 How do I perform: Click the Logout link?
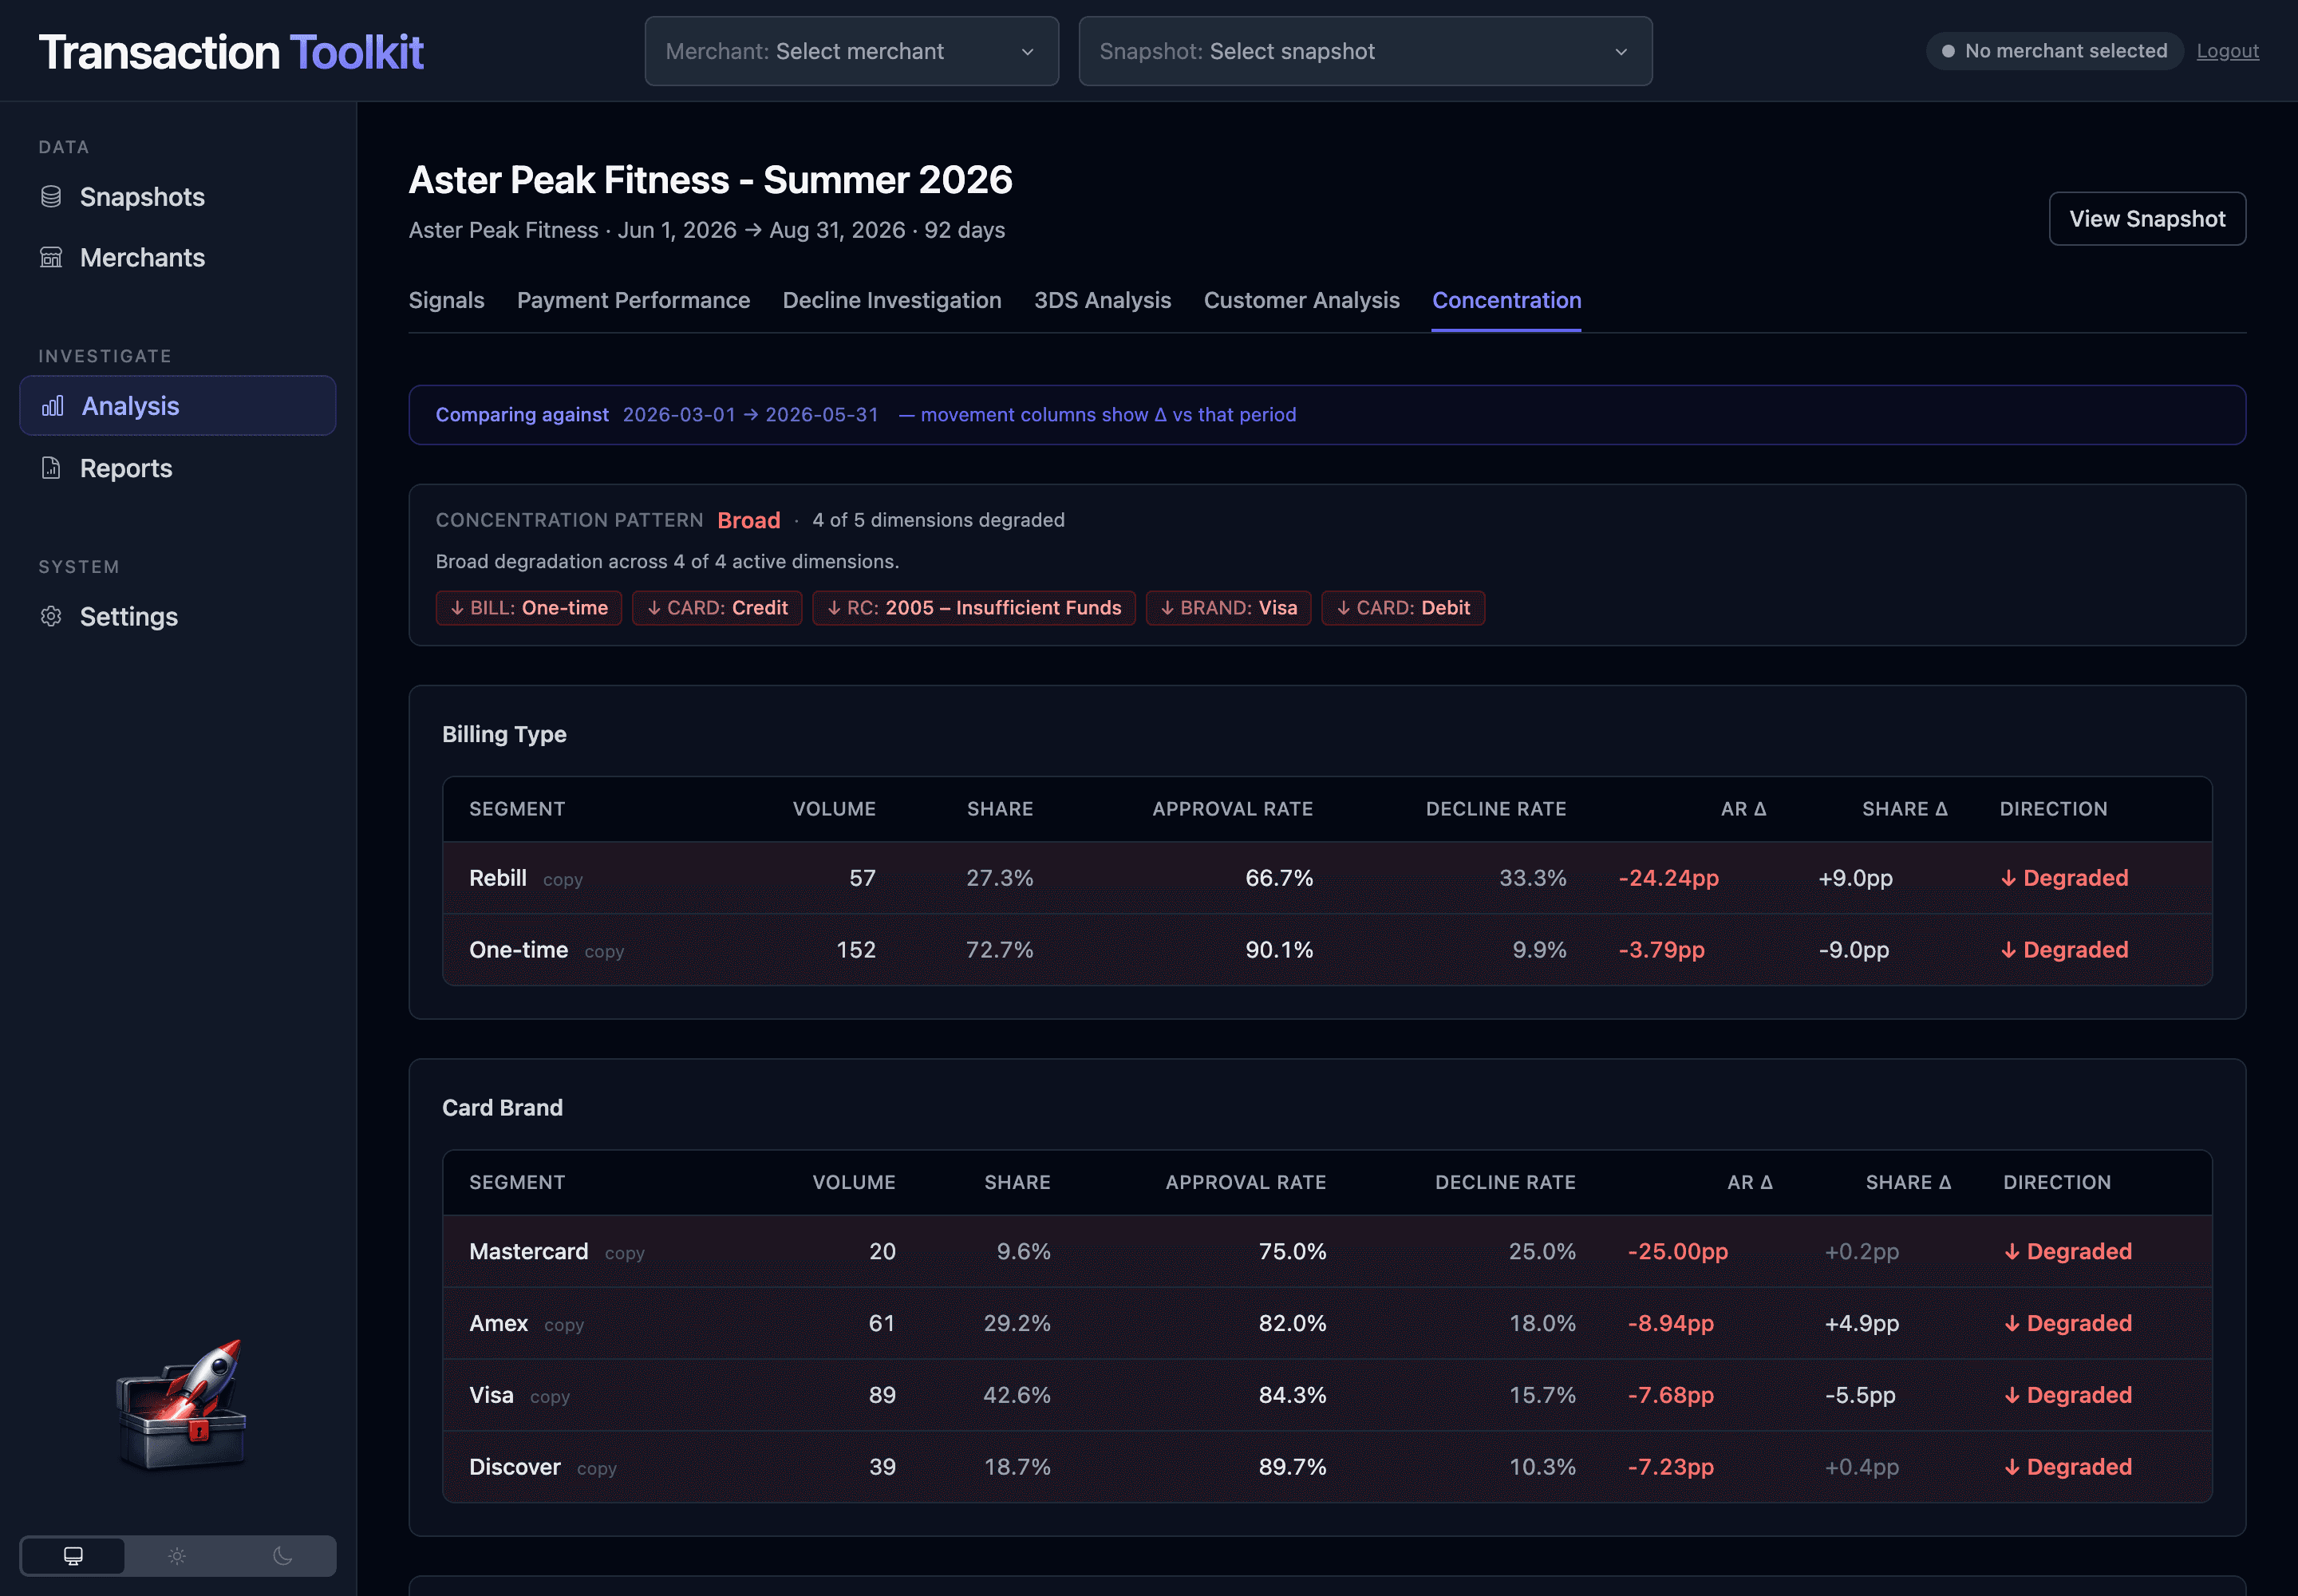tap(2227, 51)
